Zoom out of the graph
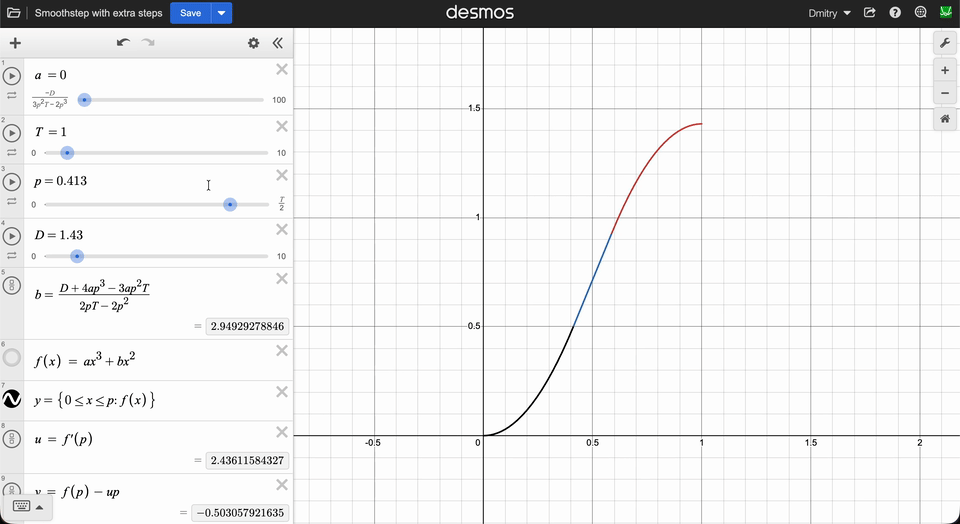 945,93
